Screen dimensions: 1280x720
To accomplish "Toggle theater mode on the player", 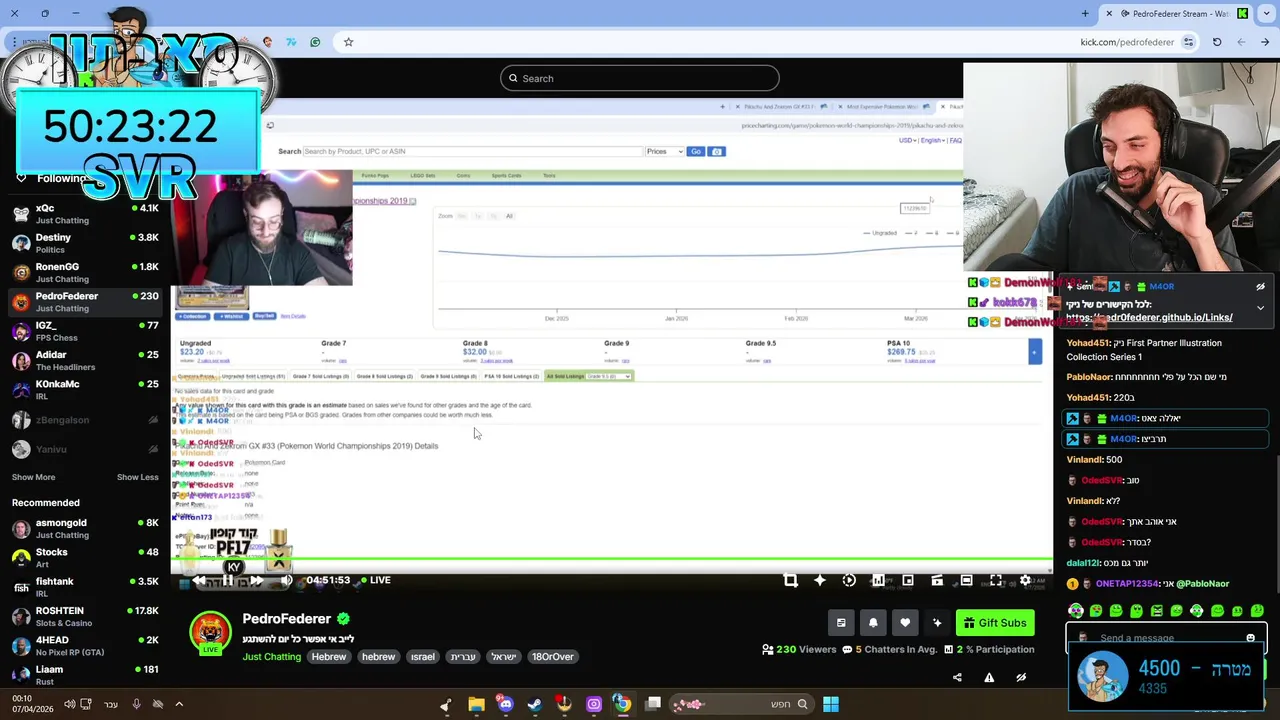I will coord(966,580).
